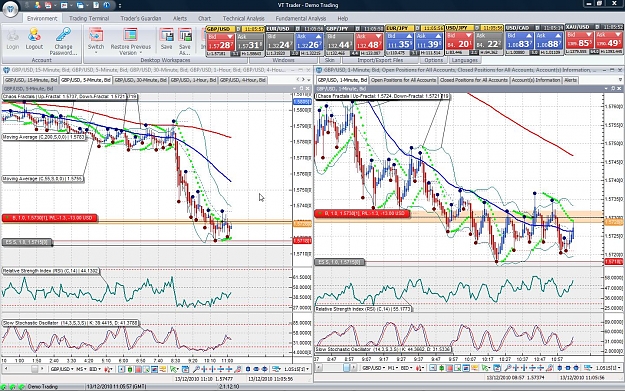
Task: Click red square icon in 1-Minute chart toolbar
Action: click(x=450, y=368)
